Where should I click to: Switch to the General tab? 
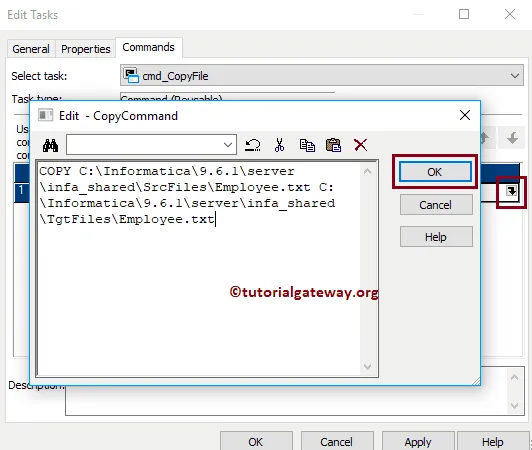pos(31,49)
